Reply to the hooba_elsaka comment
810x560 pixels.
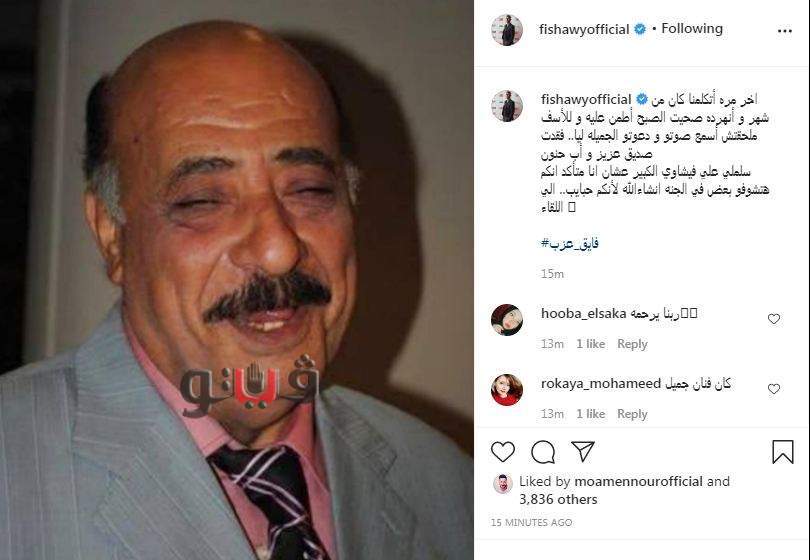click(632, 344)
